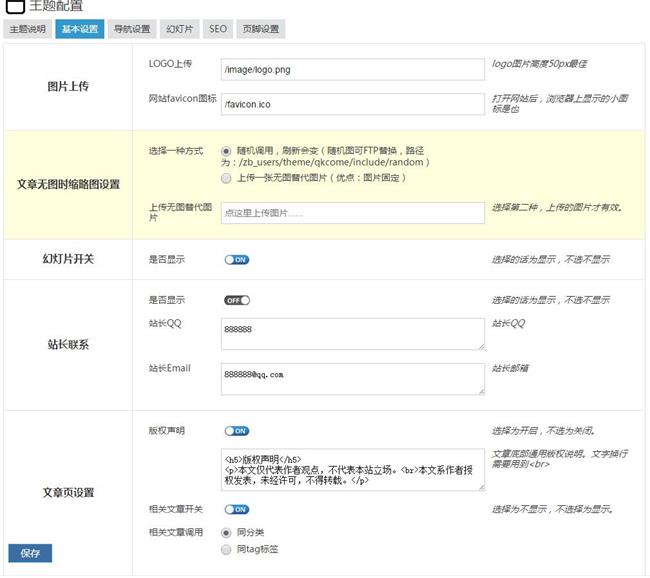
Task: Switch to the 导航设置 tab
Action: tap(132, 29)
